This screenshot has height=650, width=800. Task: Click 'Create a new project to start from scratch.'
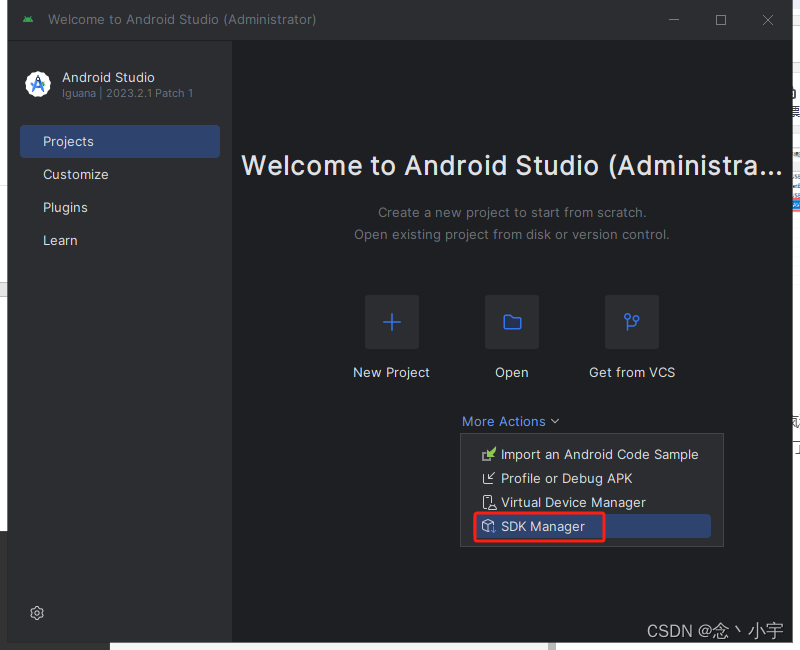(512, 213)
